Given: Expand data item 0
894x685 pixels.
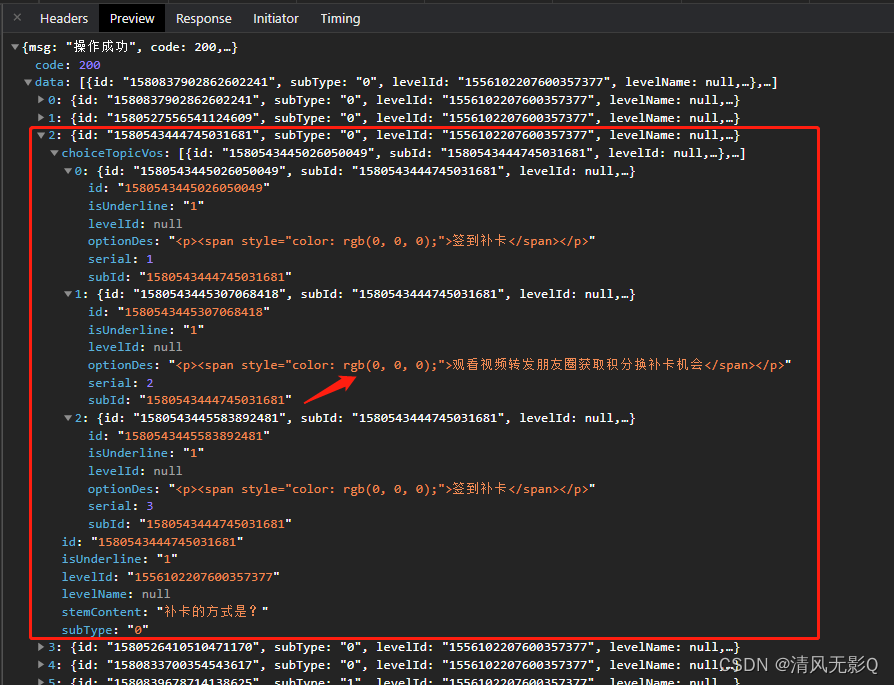Looking at the screenshot, I should click(41, 100).
